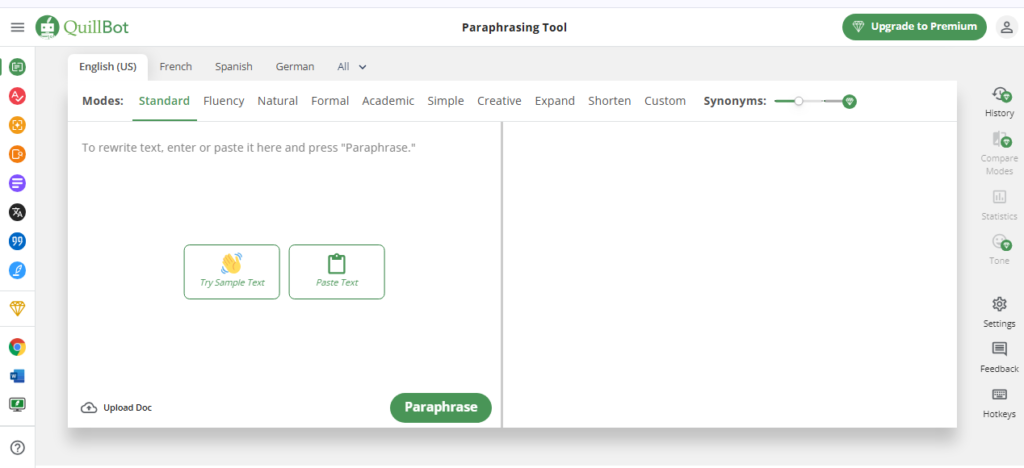Click the Paste Text button

point(337,272)
